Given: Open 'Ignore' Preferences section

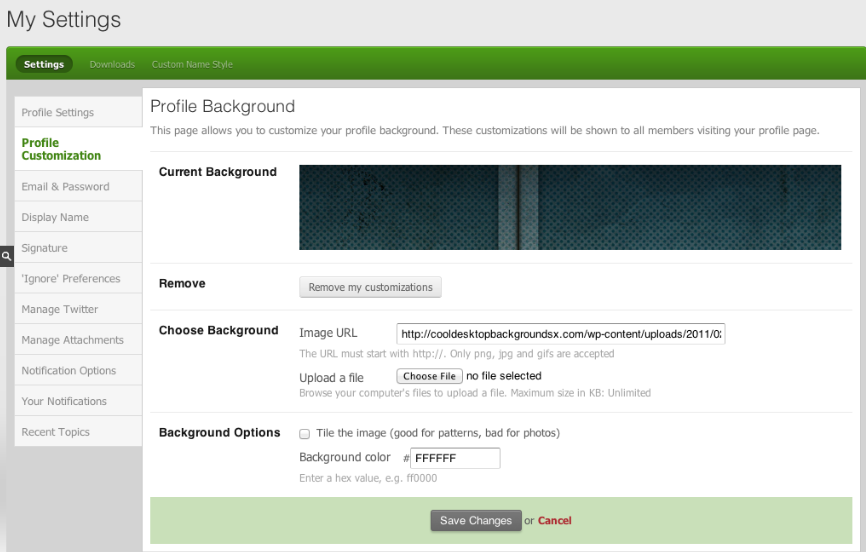Looking at the screenshot, I should point(70,279).
